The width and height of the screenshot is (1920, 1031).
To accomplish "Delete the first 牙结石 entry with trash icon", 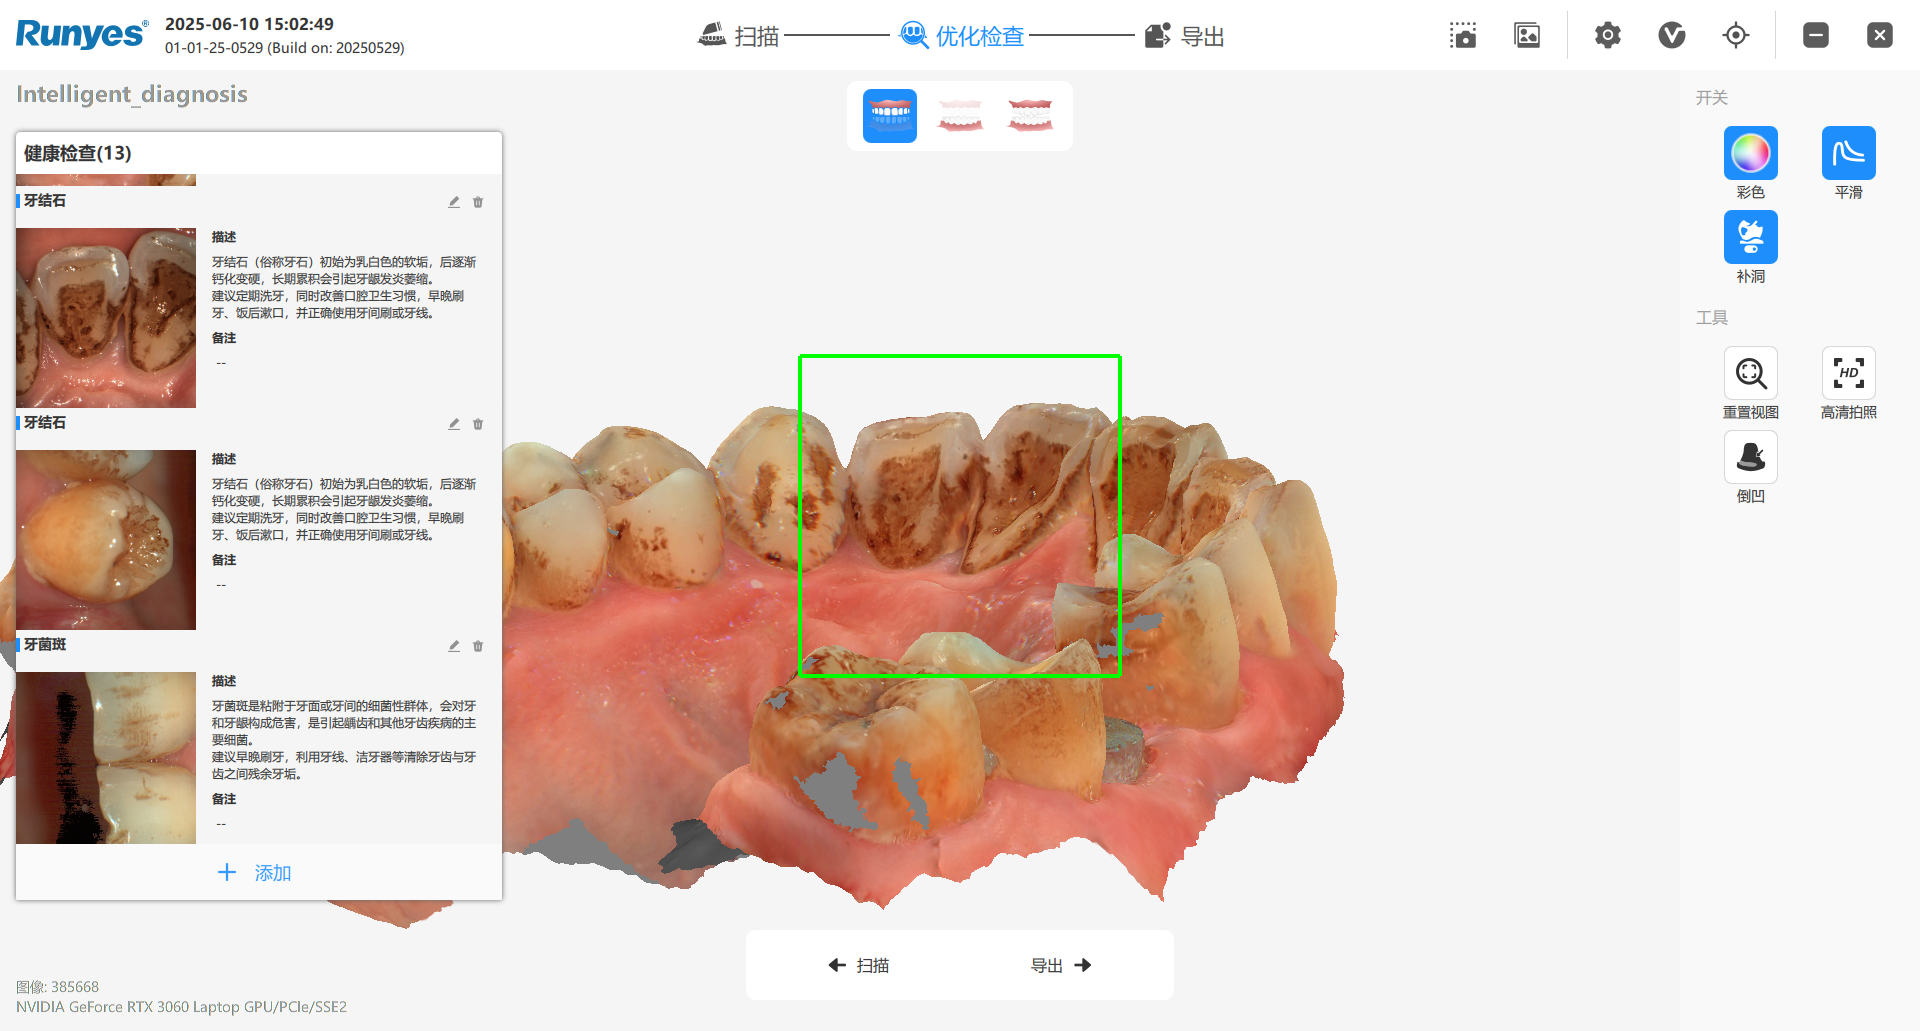I will (x=478, y=202).
